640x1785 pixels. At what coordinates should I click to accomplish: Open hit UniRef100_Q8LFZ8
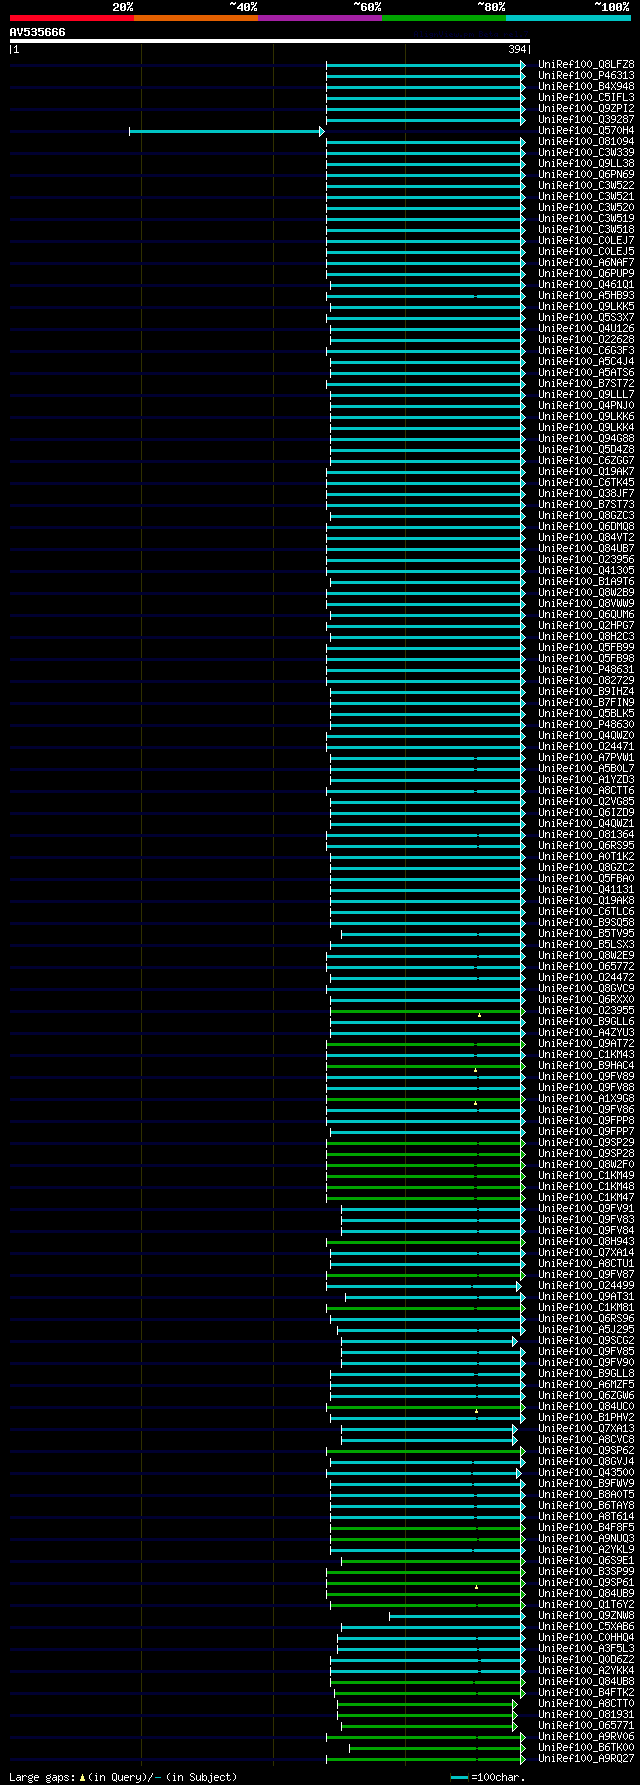click(x=586, y=64)
